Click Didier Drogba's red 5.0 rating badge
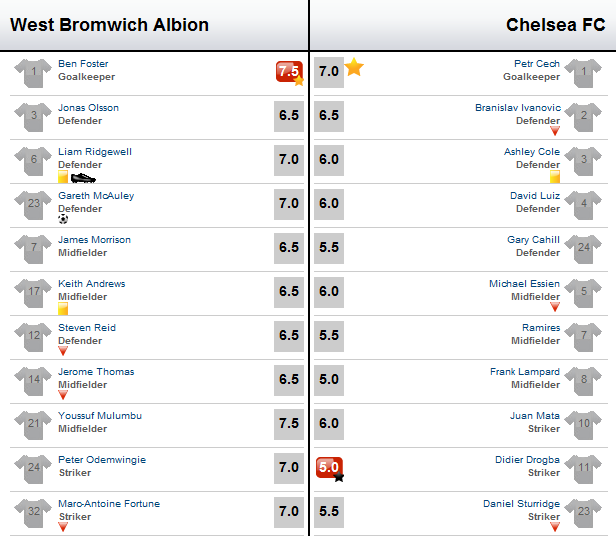This screenshot has width=616, height=536. coord(330,468)
